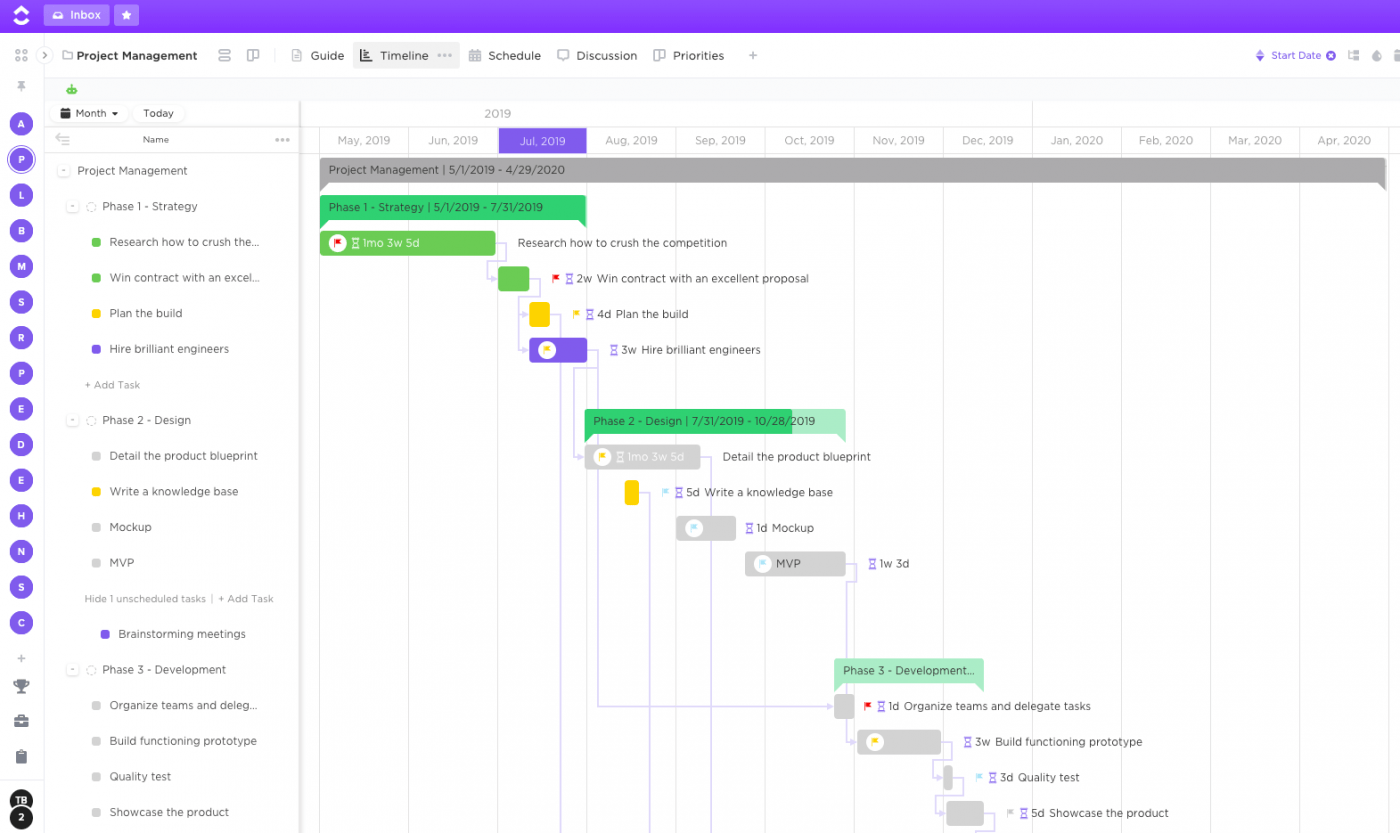Click the green automation bot icon above Month

pyautogui.click(x=70, y=89)
